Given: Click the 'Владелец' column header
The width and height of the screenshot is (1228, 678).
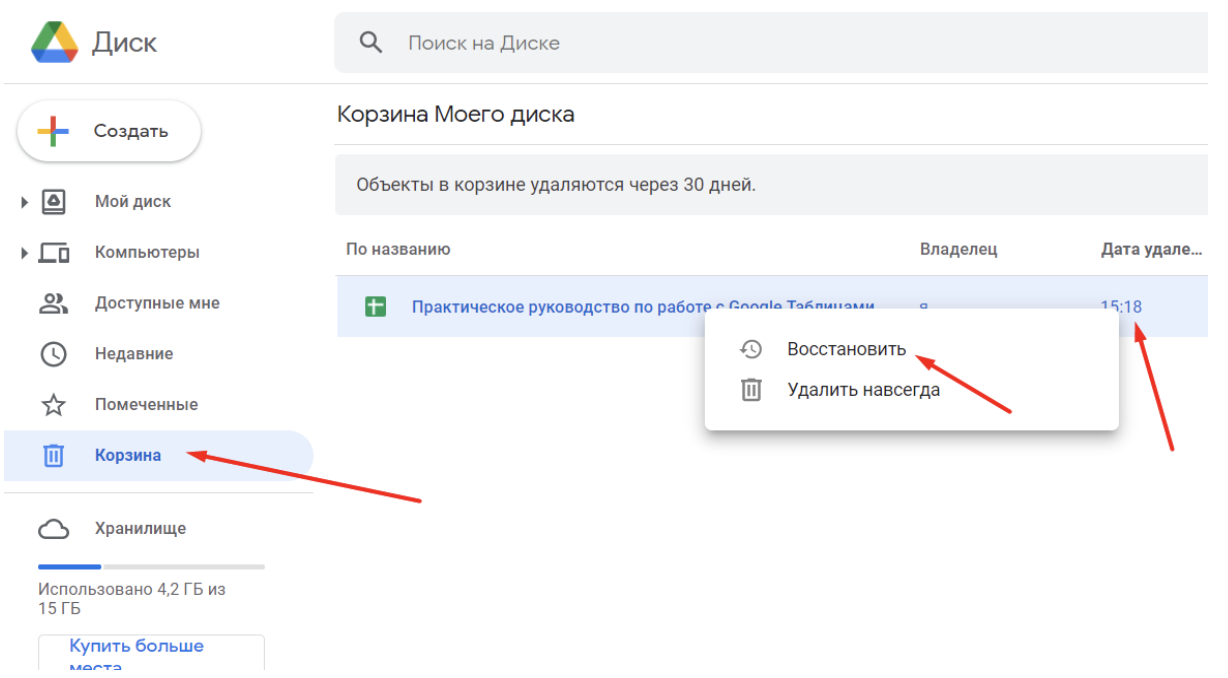Looking at the screenshot, I should tap(958, 249).
